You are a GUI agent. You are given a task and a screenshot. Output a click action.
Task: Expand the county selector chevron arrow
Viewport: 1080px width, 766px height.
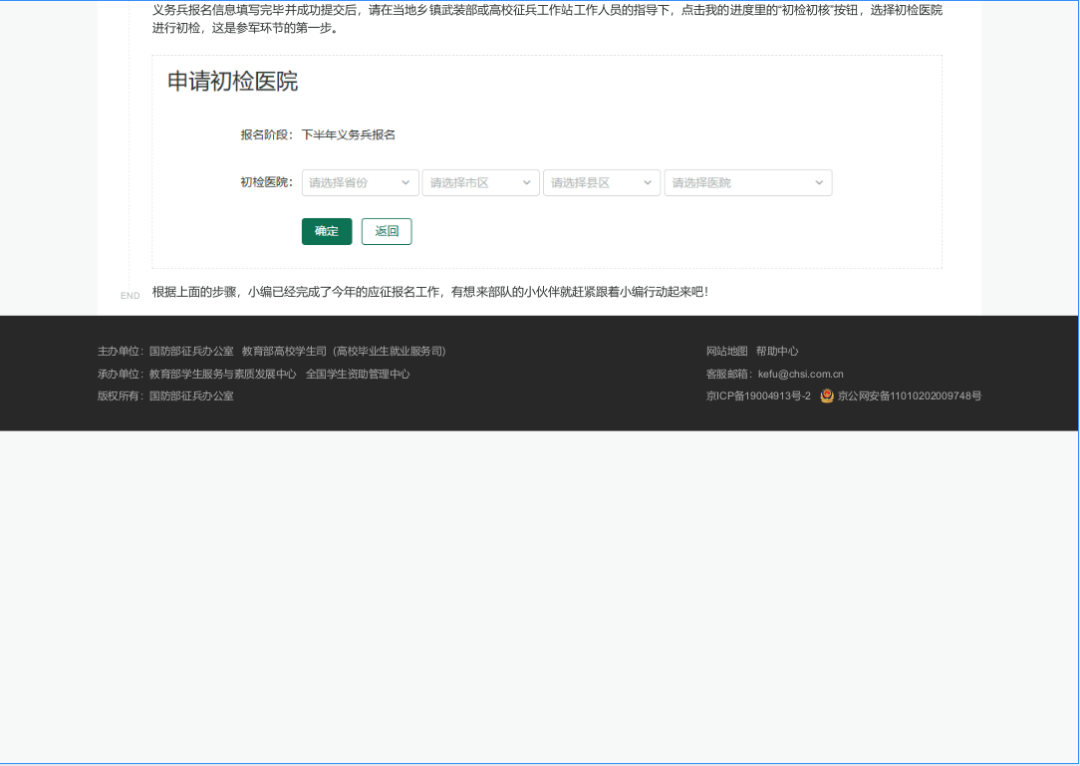[647, 182]
